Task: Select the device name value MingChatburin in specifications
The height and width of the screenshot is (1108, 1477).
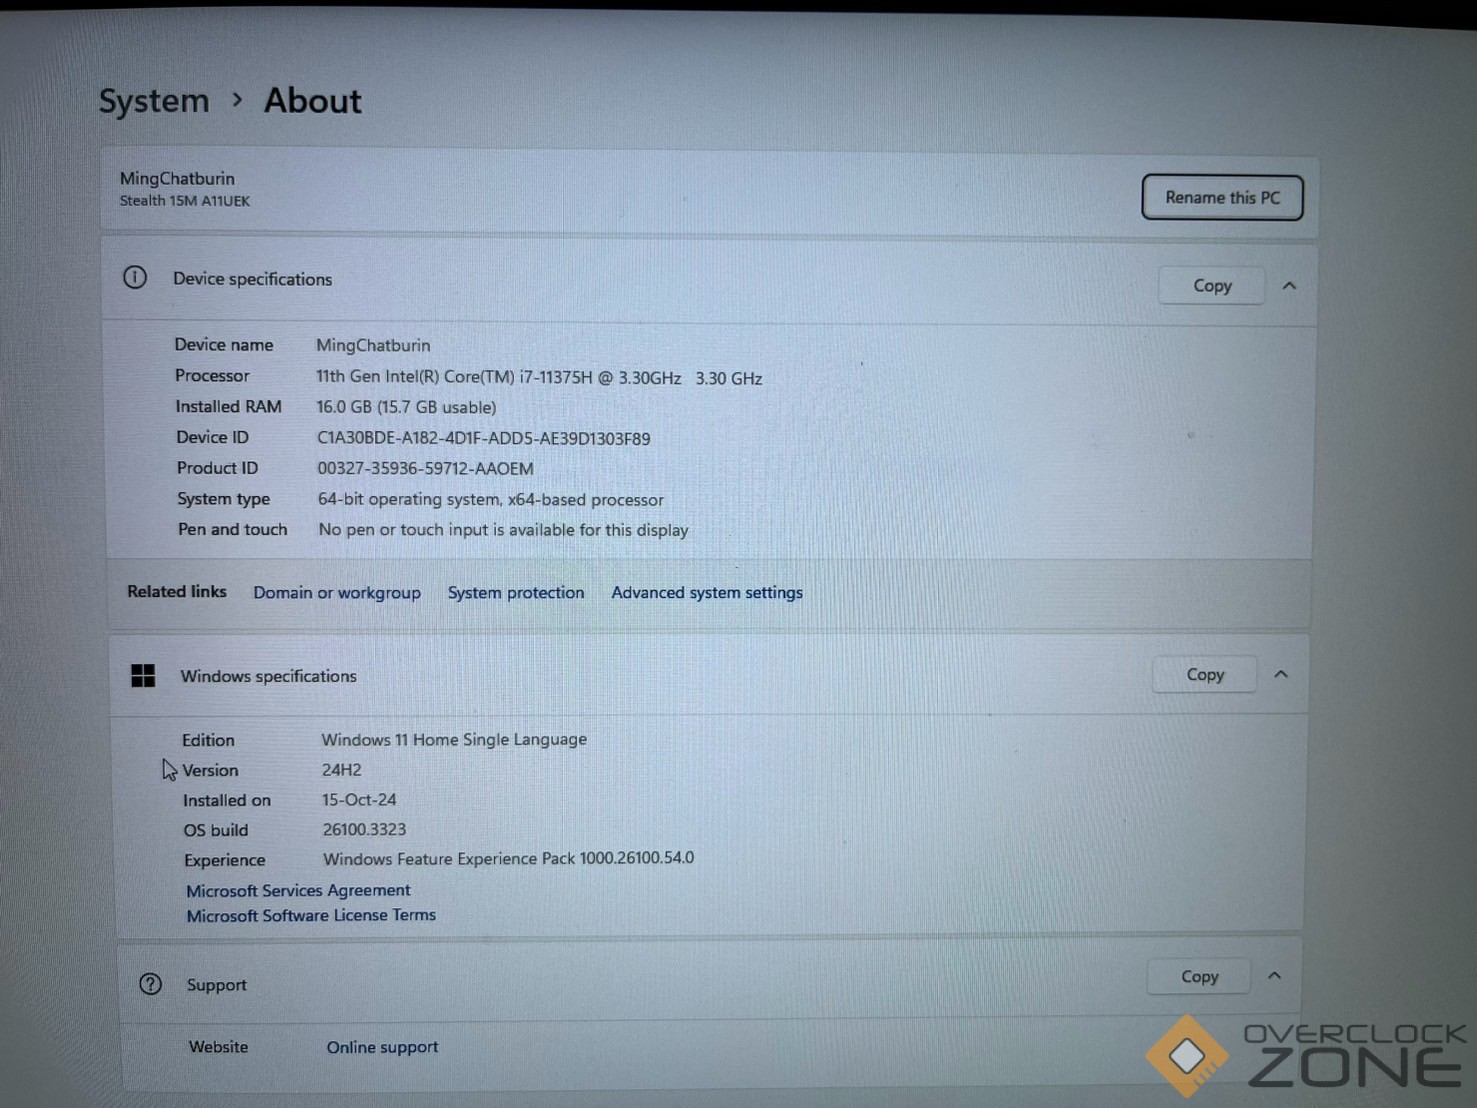Action: tap(373, 345)
